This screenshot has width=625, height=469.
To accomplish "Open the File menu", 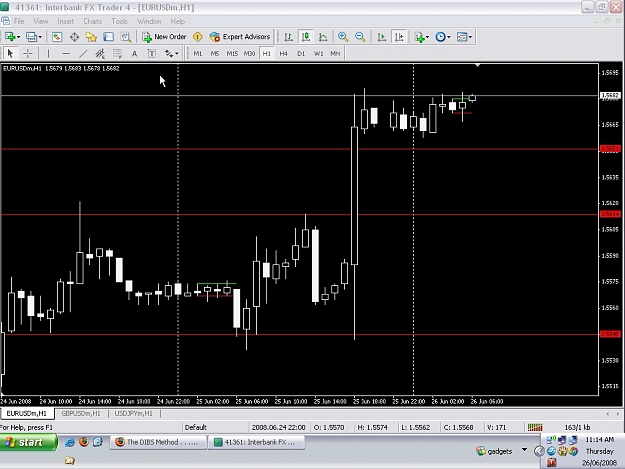I will click(x=19, y=21).
